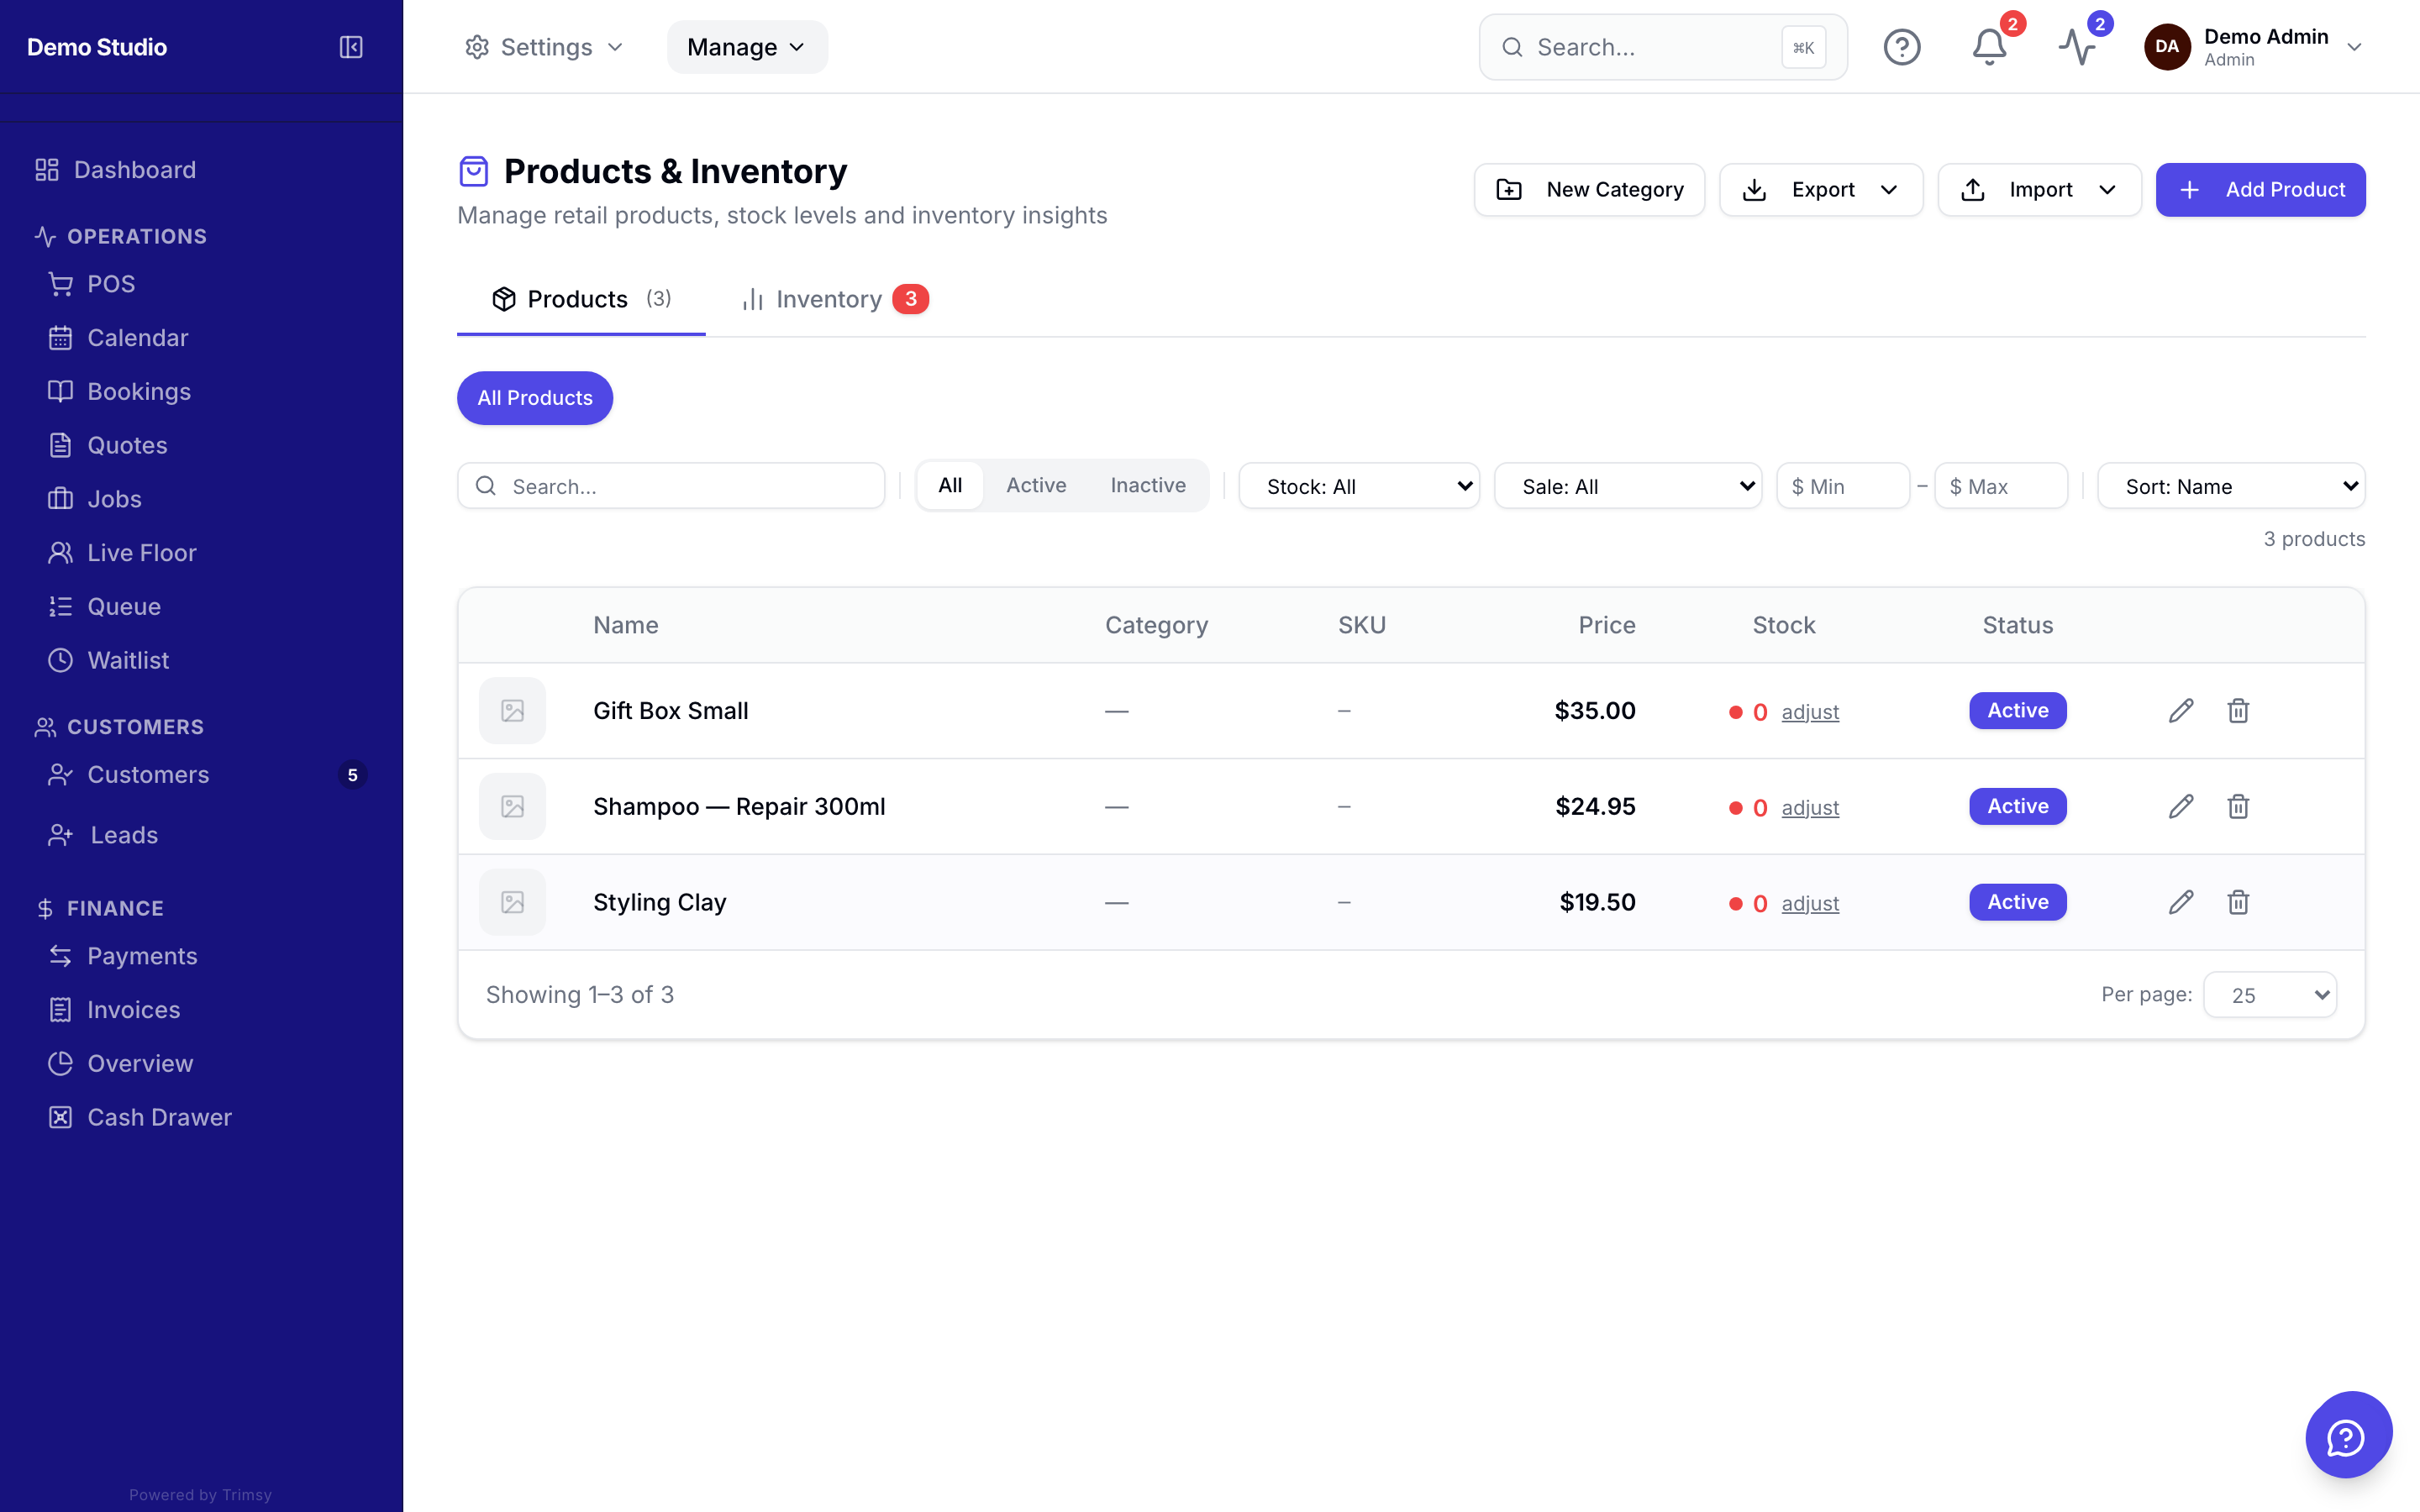
Task: Delete Shampoo — Repair 300ml trash icon
Action: point(2238,806)
